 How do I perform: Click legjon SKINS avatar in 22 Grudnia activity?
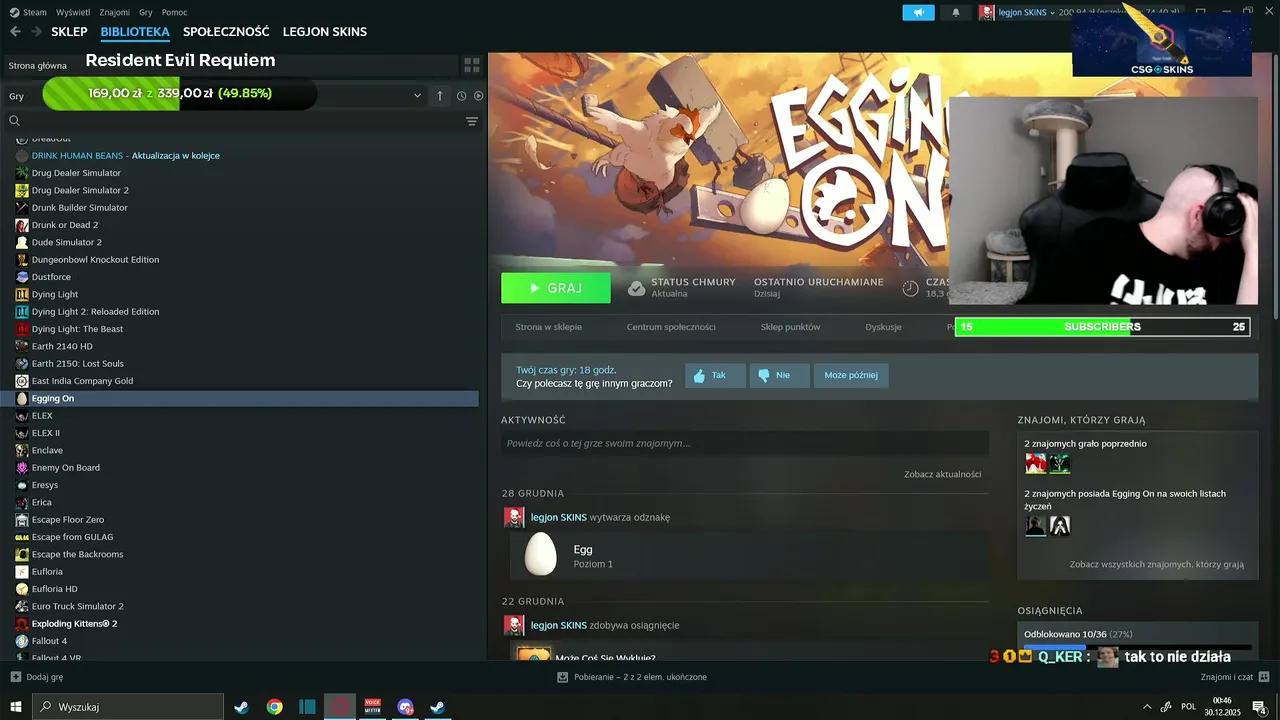tap(514, 626)
